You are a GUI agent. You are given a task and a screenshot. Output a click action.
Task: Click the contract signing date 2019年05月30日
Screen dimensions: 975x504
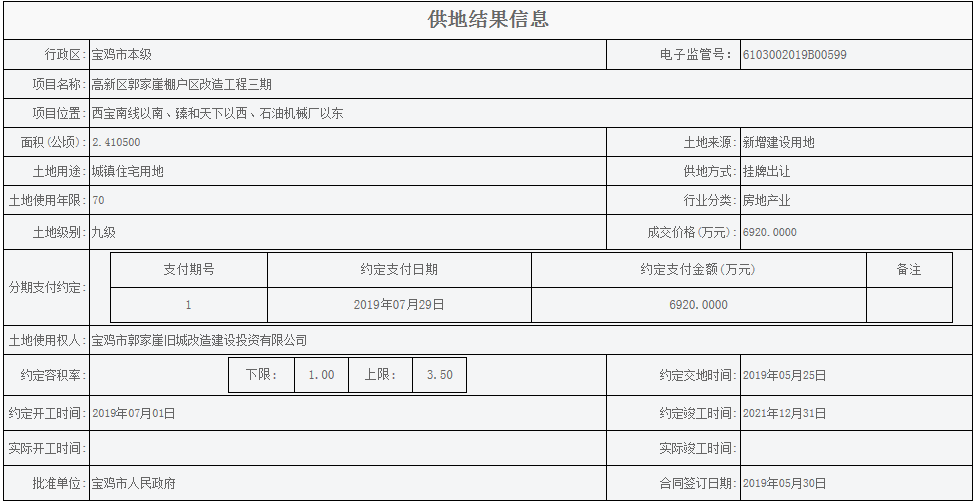pyautogui.click(x=784, y=484)
